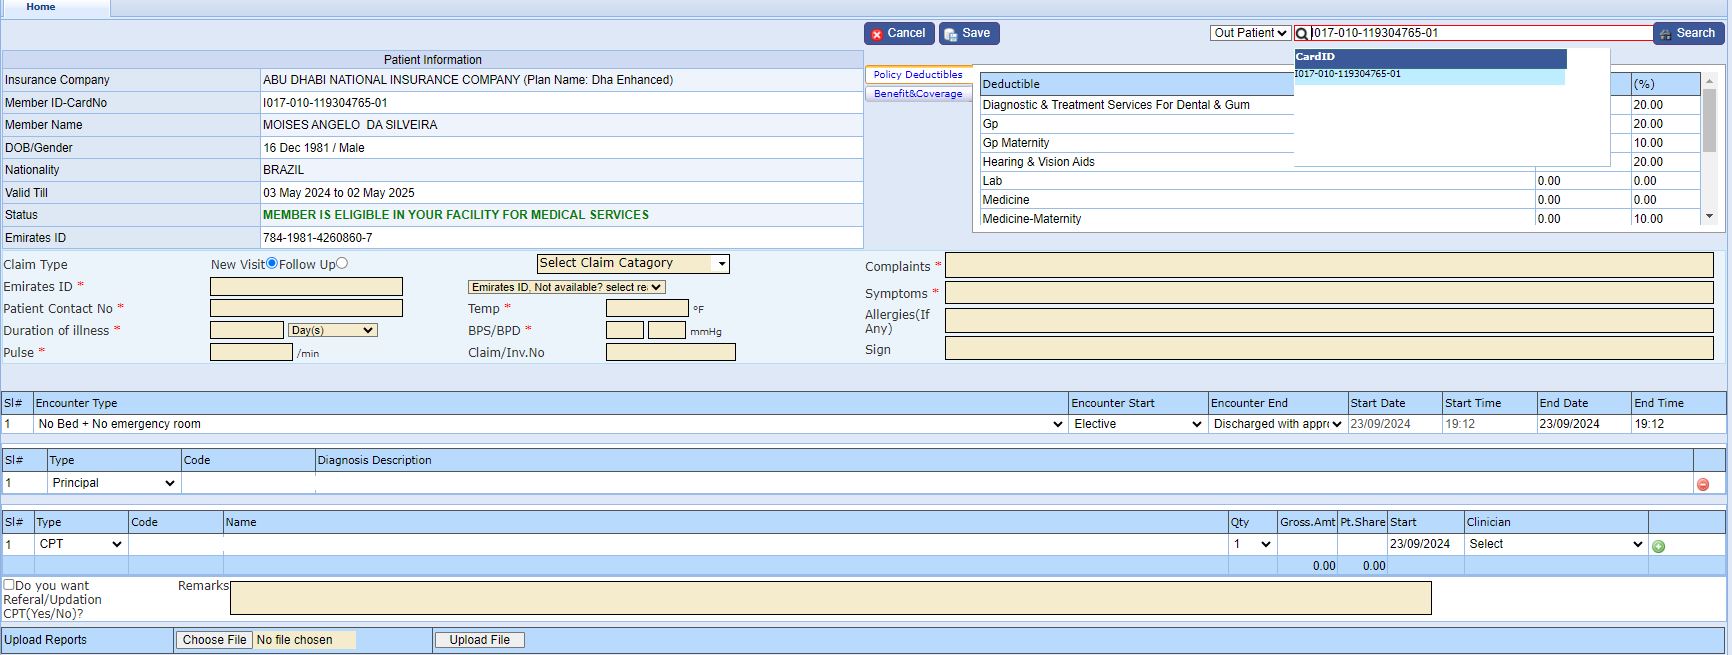The image size is (1732, 655).
Task: Click the Choose File button
Action: (x=214, y=640)
